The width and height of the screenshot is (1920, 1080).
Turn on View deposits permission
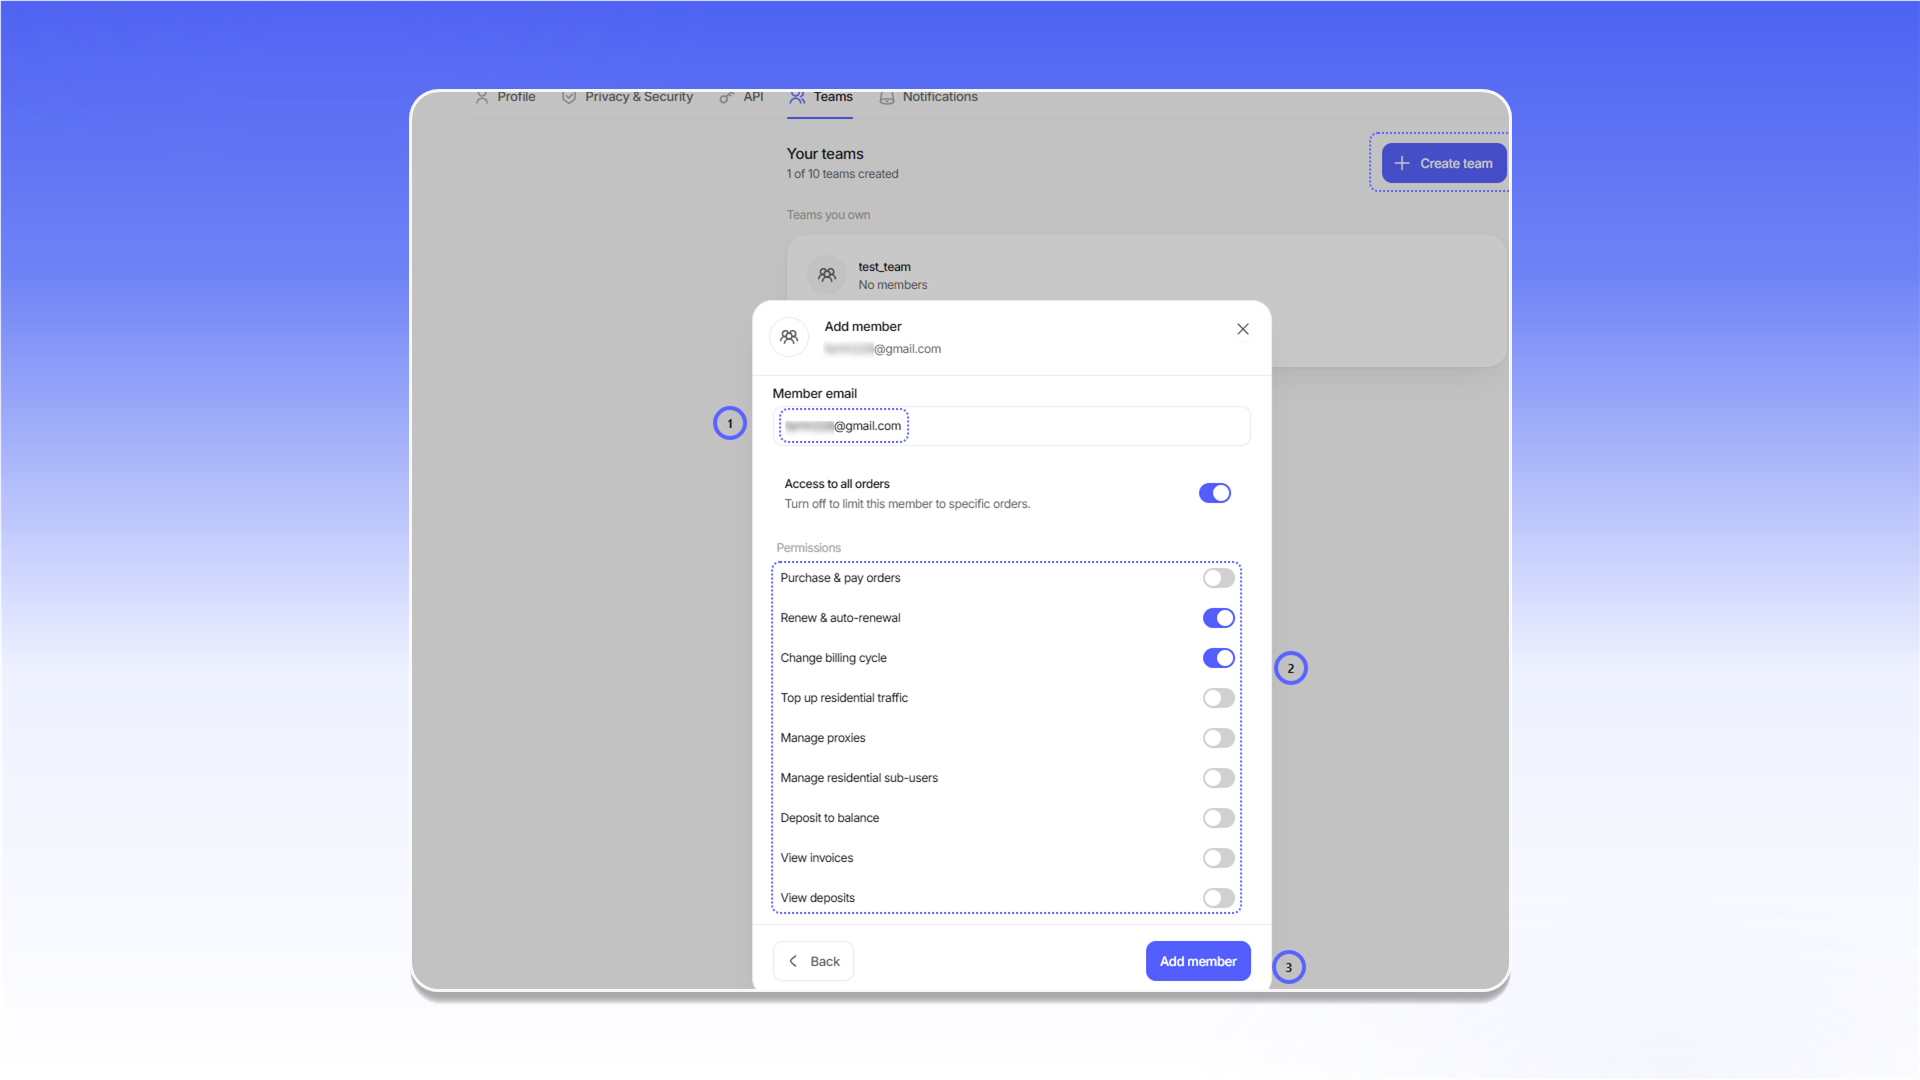point(1219,898)
